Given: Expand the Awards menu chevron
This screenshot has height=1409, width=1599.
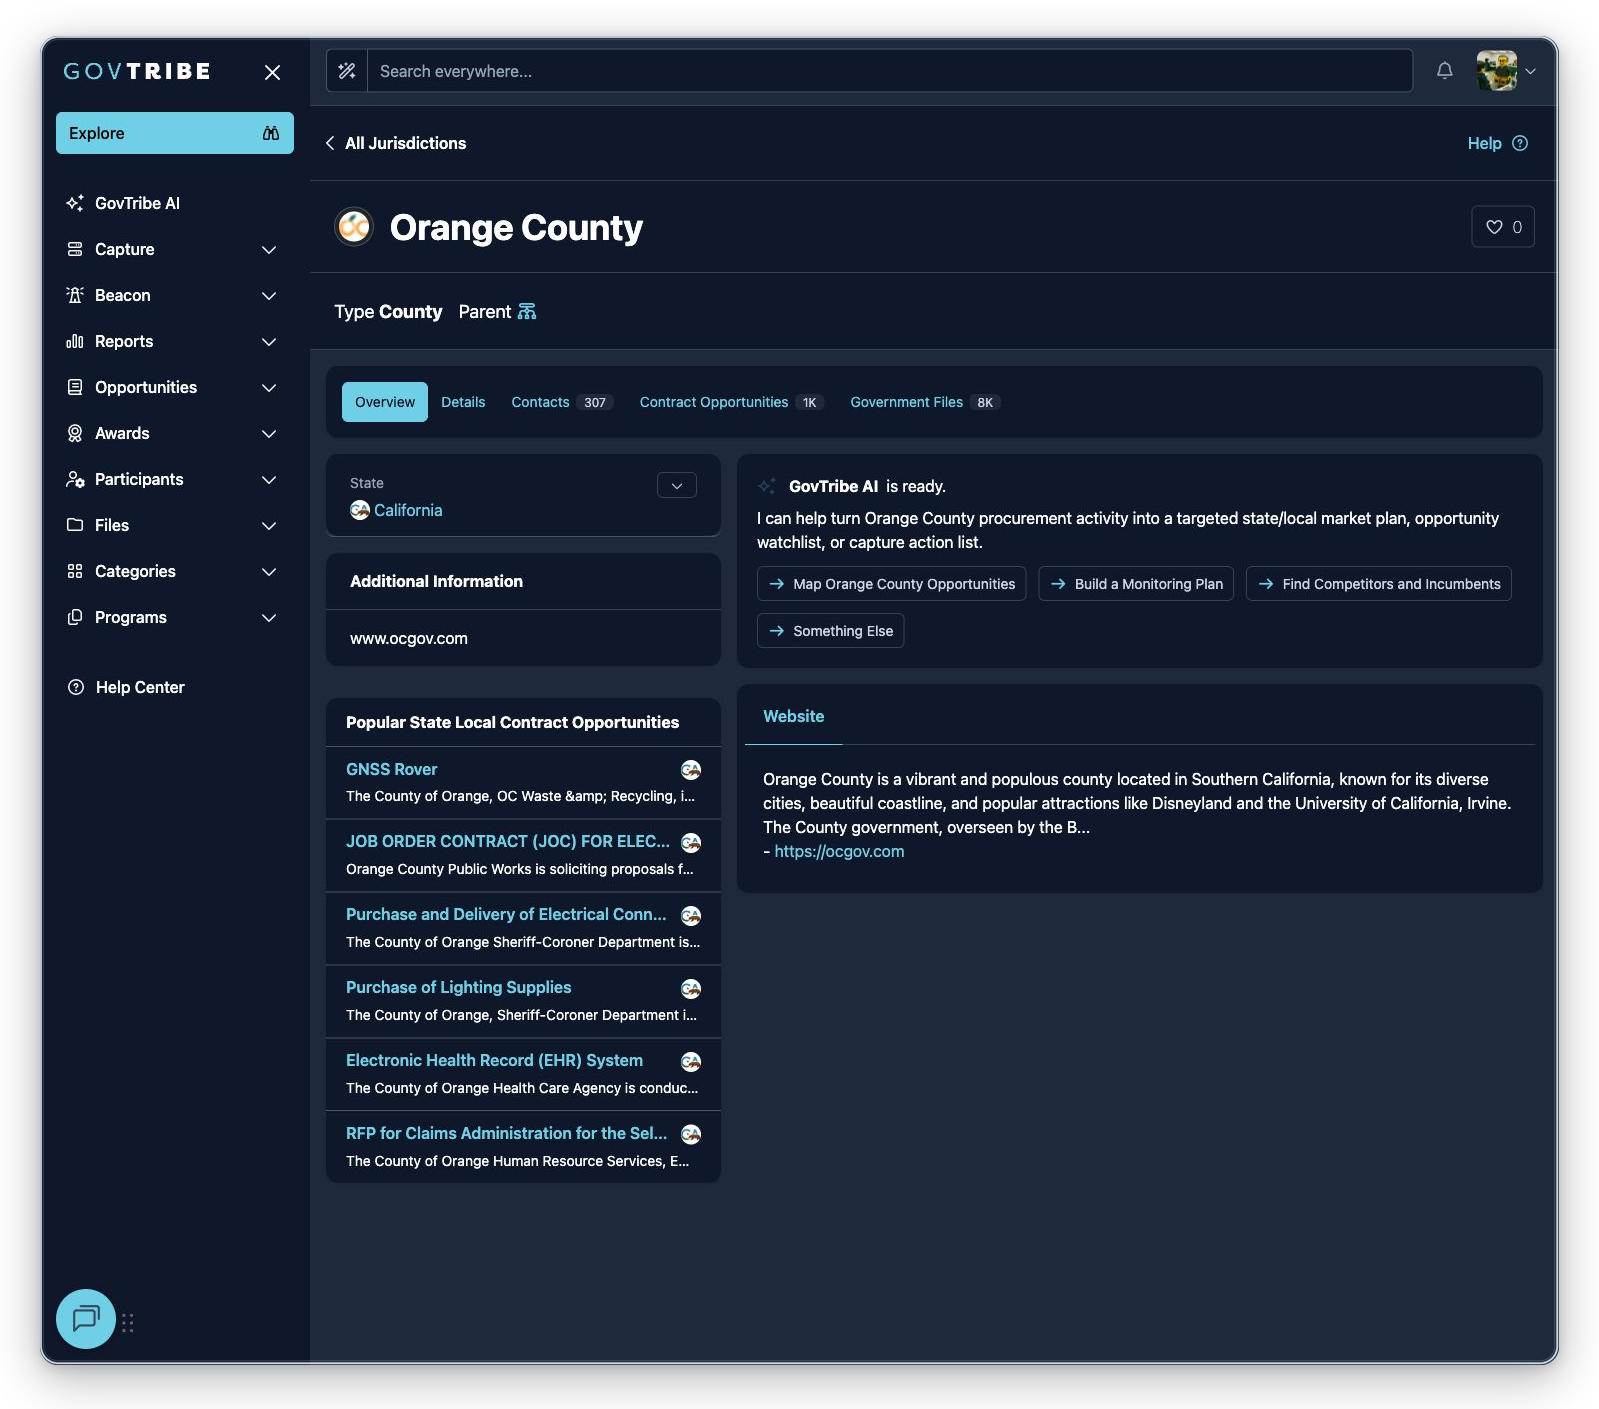Looking at the screenshot, I should coord(269,433).
